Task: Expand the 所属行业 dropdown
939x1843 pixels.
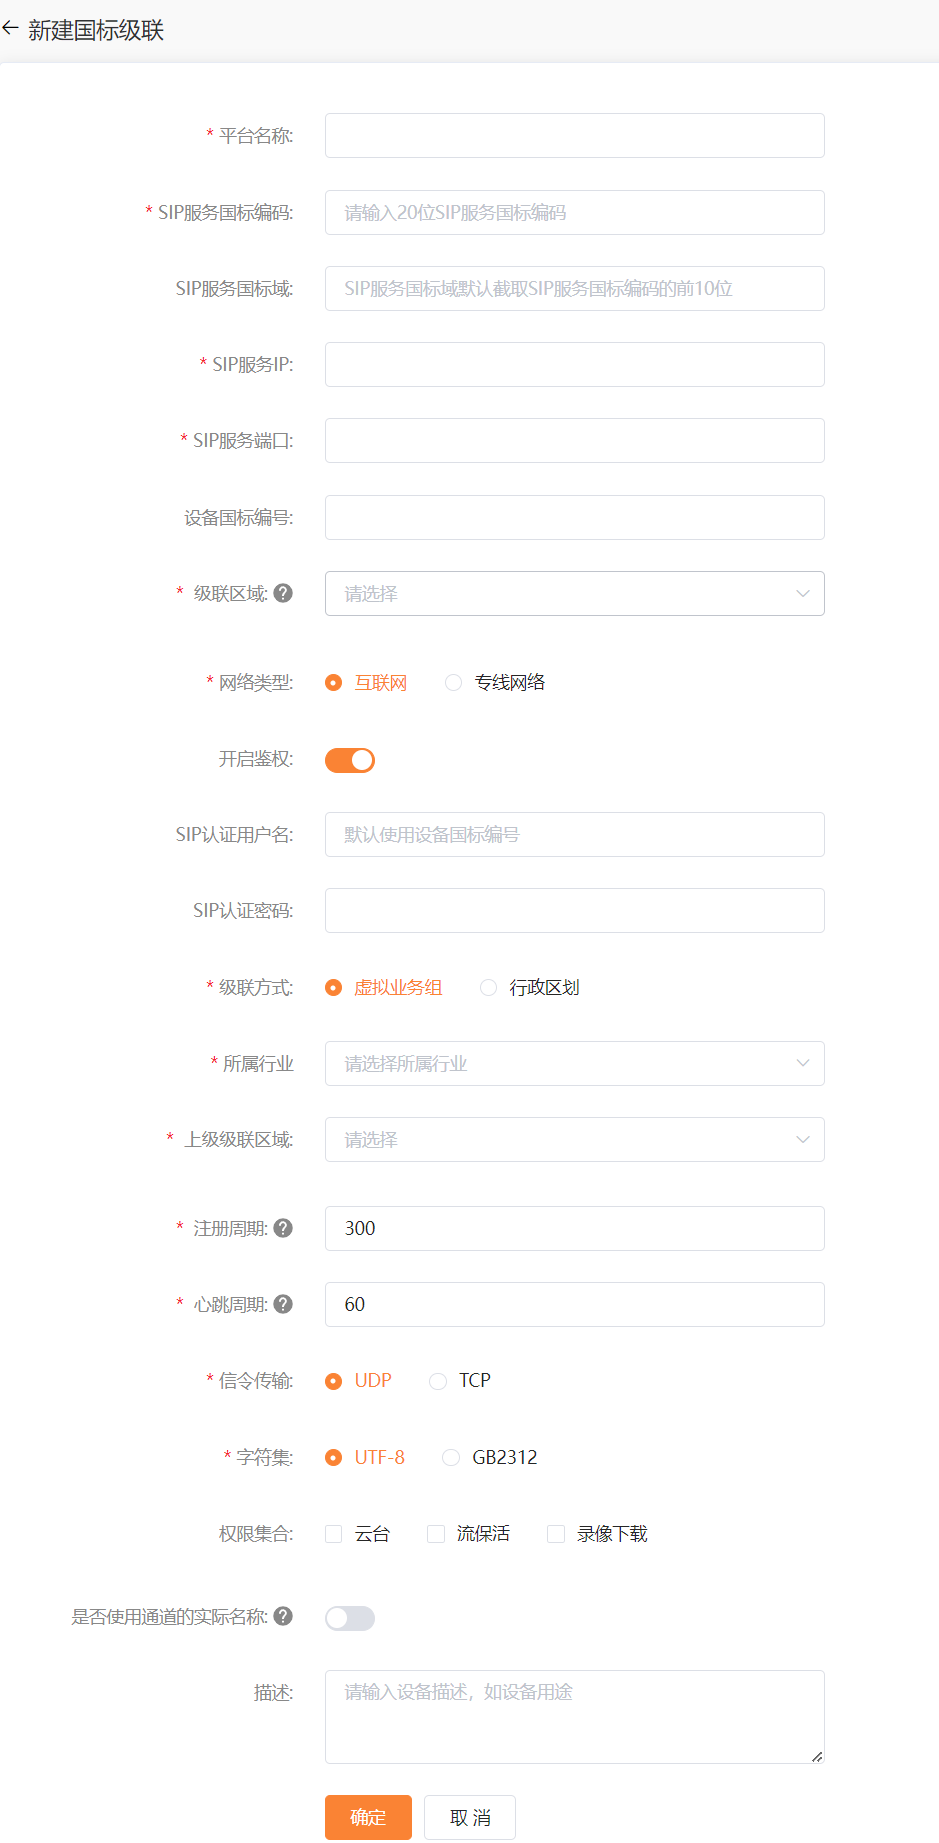Action: [x=575, y=1064]
